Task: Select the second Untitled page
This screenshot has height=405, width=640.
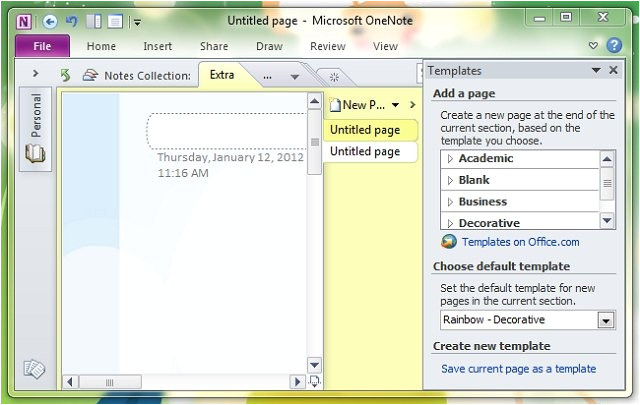Action: pyautogui.click(x=370, y=151)
